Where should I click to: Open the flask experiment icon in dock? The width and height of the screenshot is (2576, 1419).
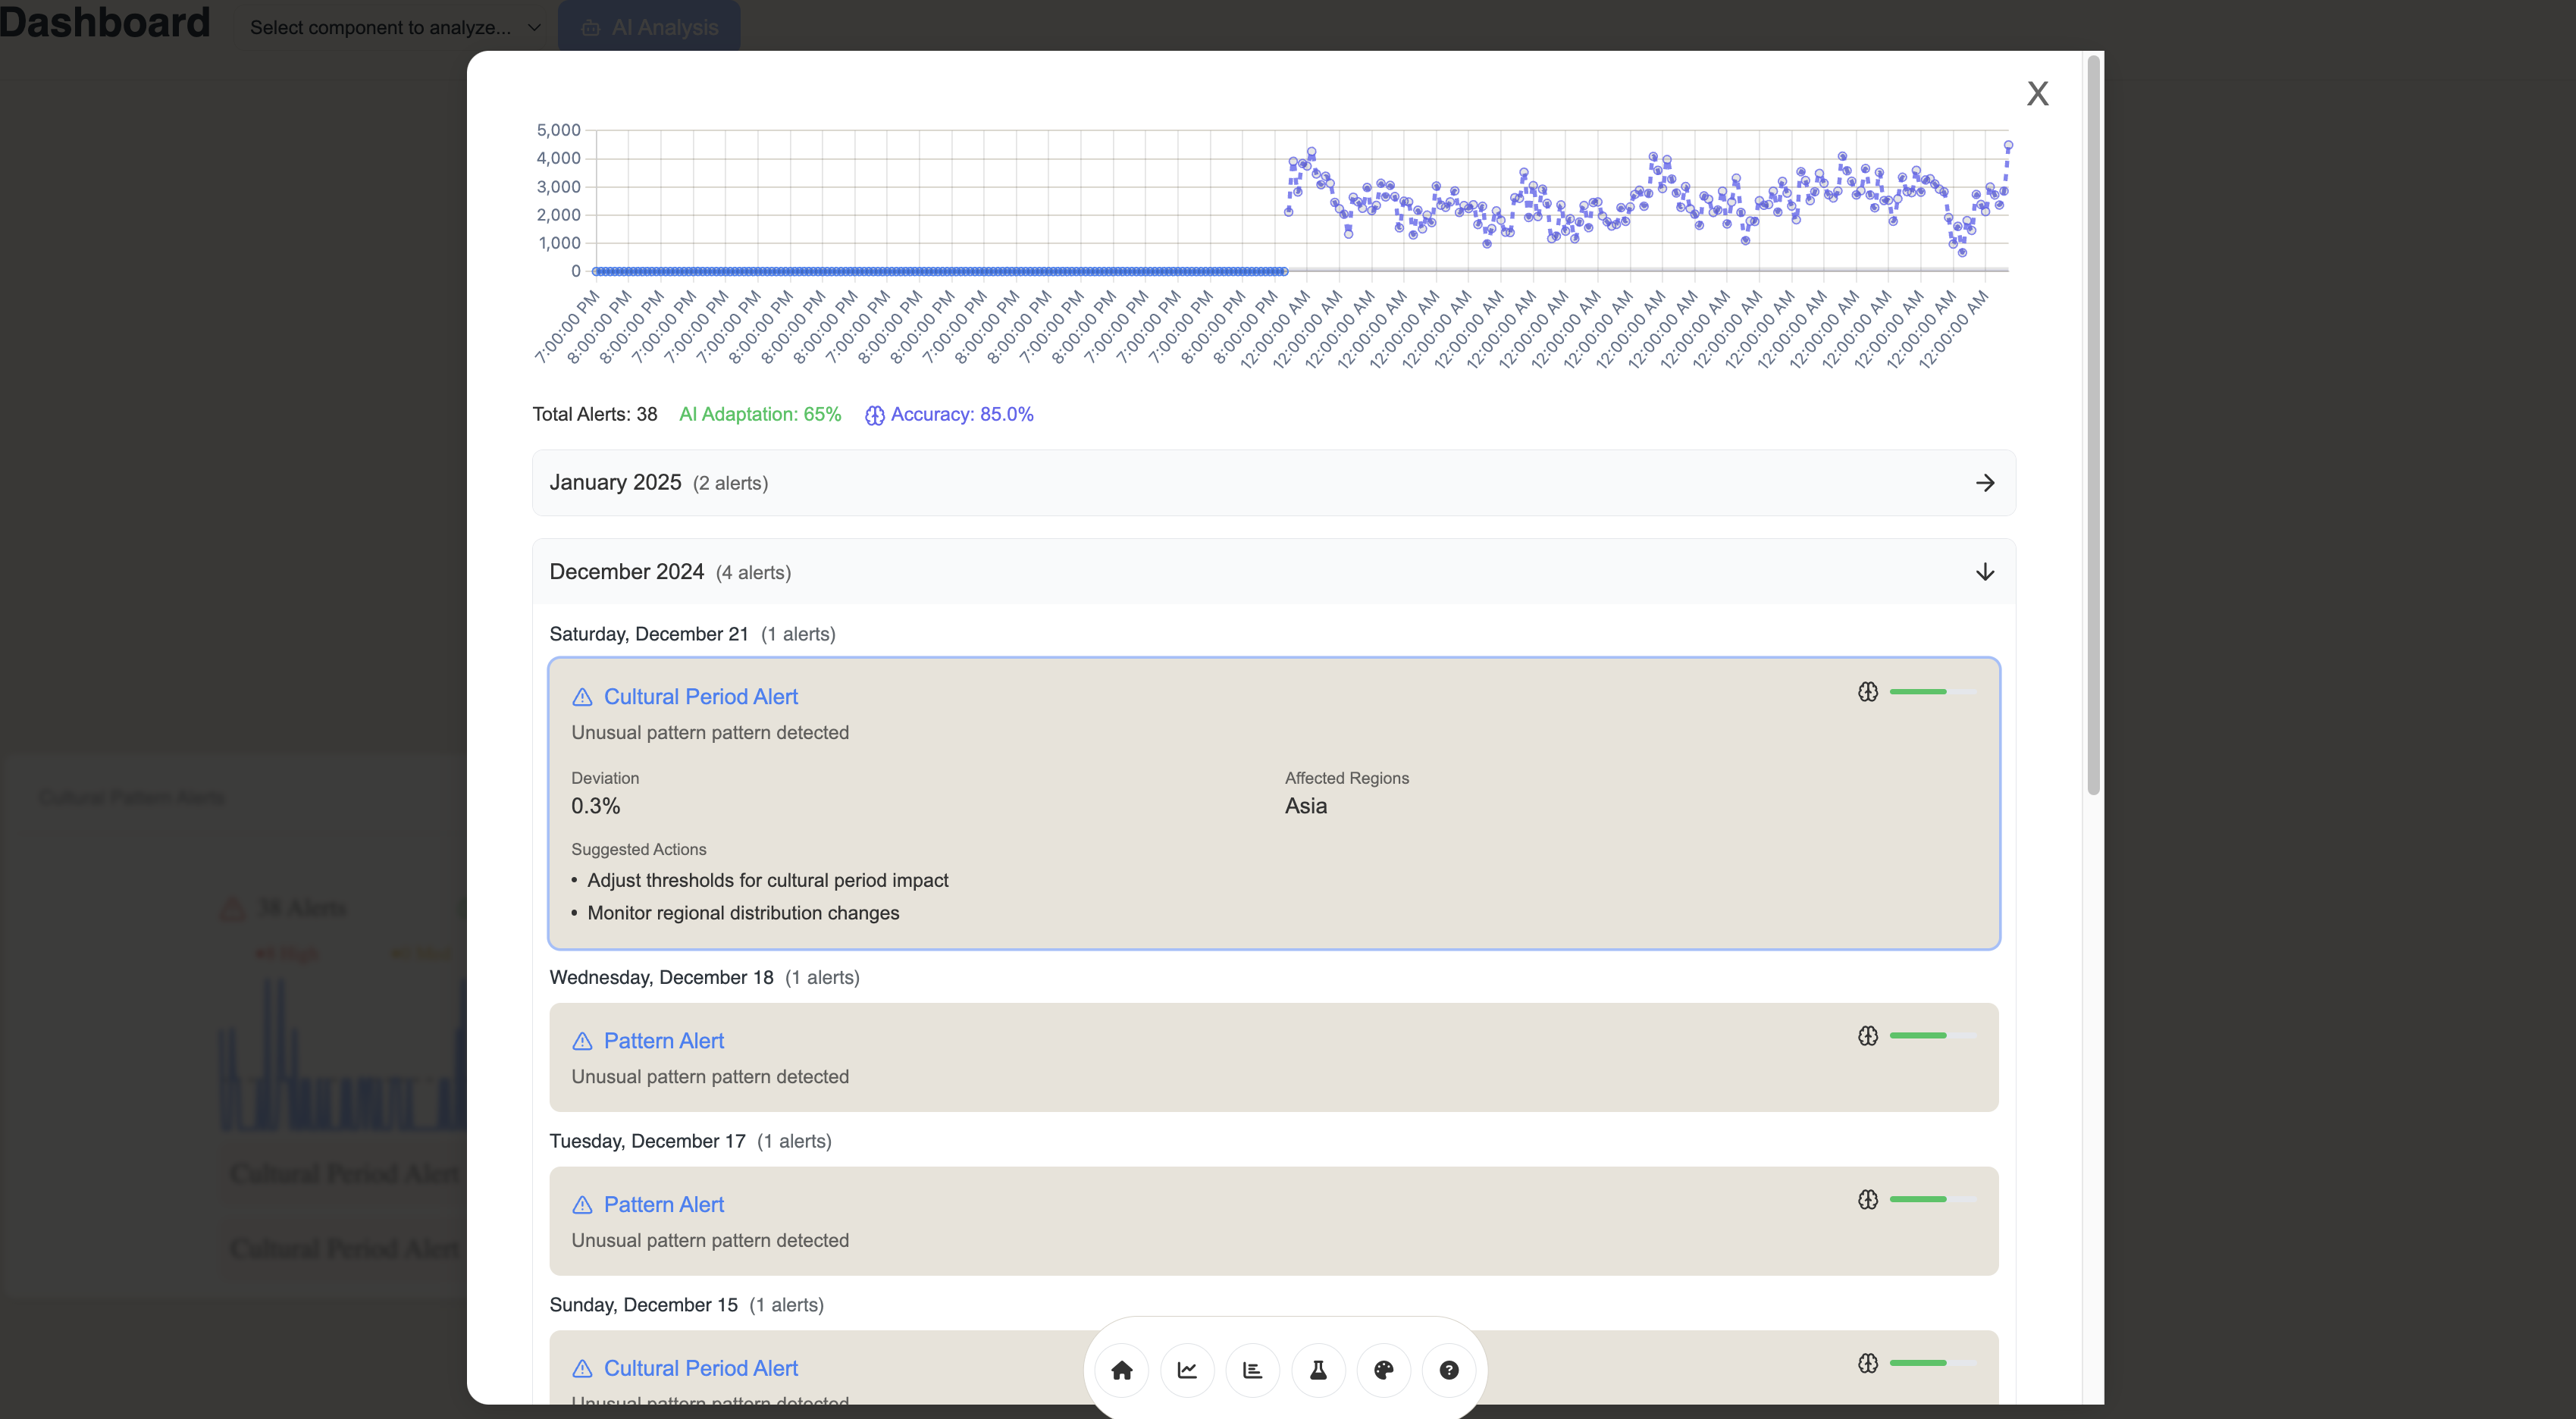[x=1318, y=1370]
